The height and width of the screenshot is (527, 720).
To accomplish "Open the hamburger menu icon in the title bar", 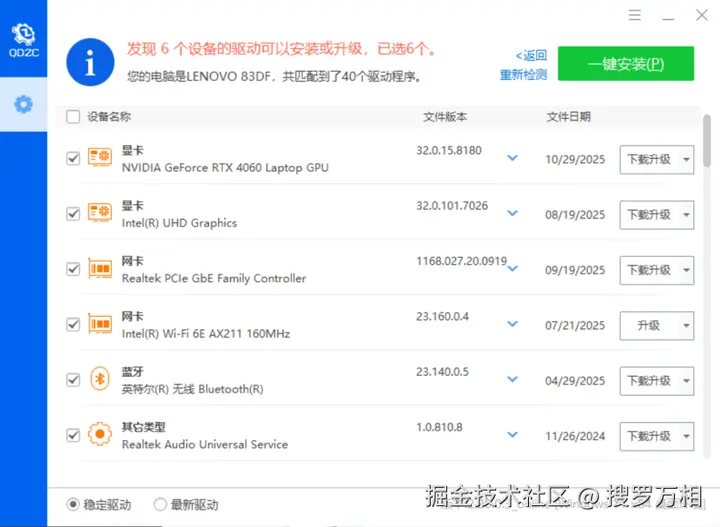I will 635,15.
